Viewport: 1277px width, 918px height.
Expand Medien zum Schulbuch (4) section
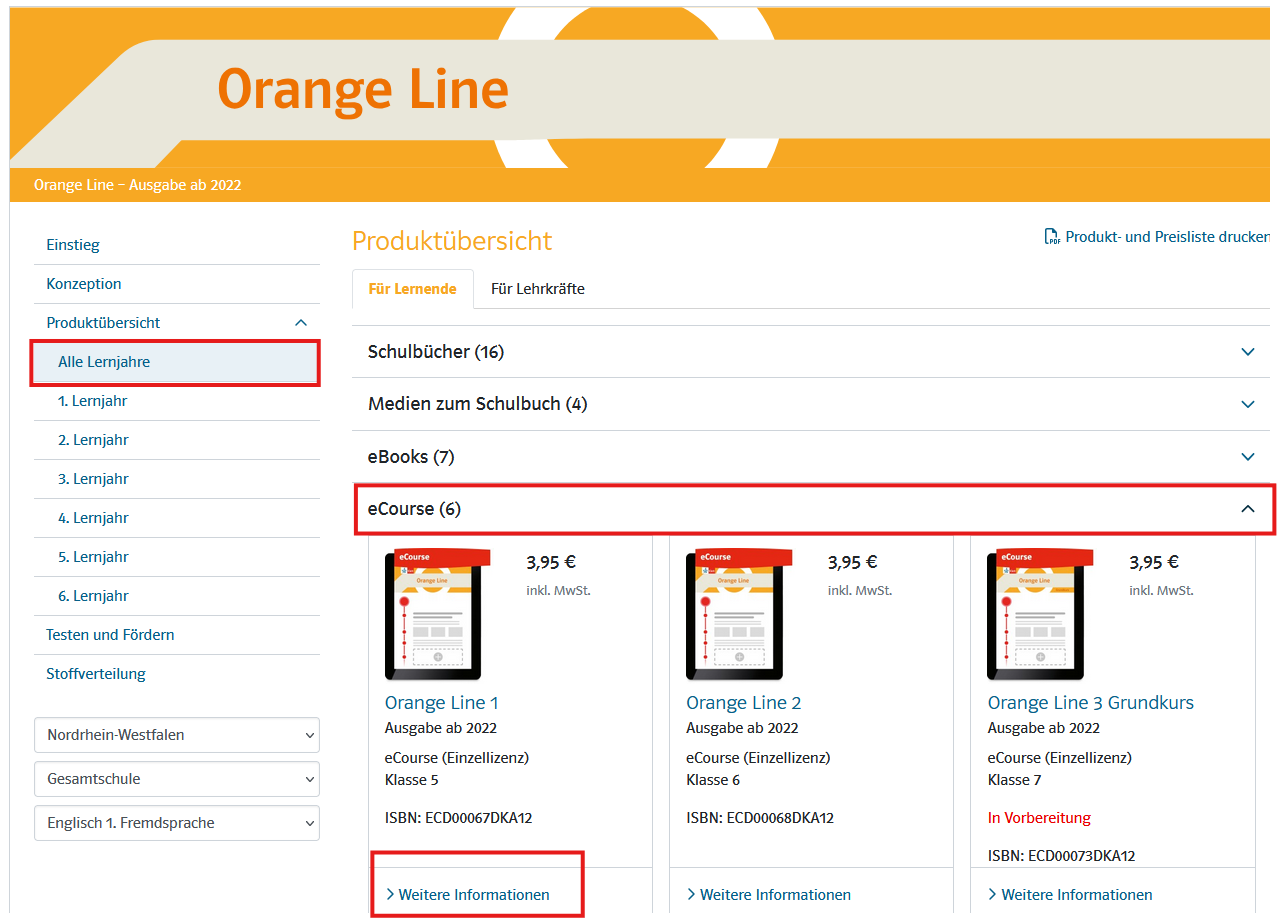1247,404
